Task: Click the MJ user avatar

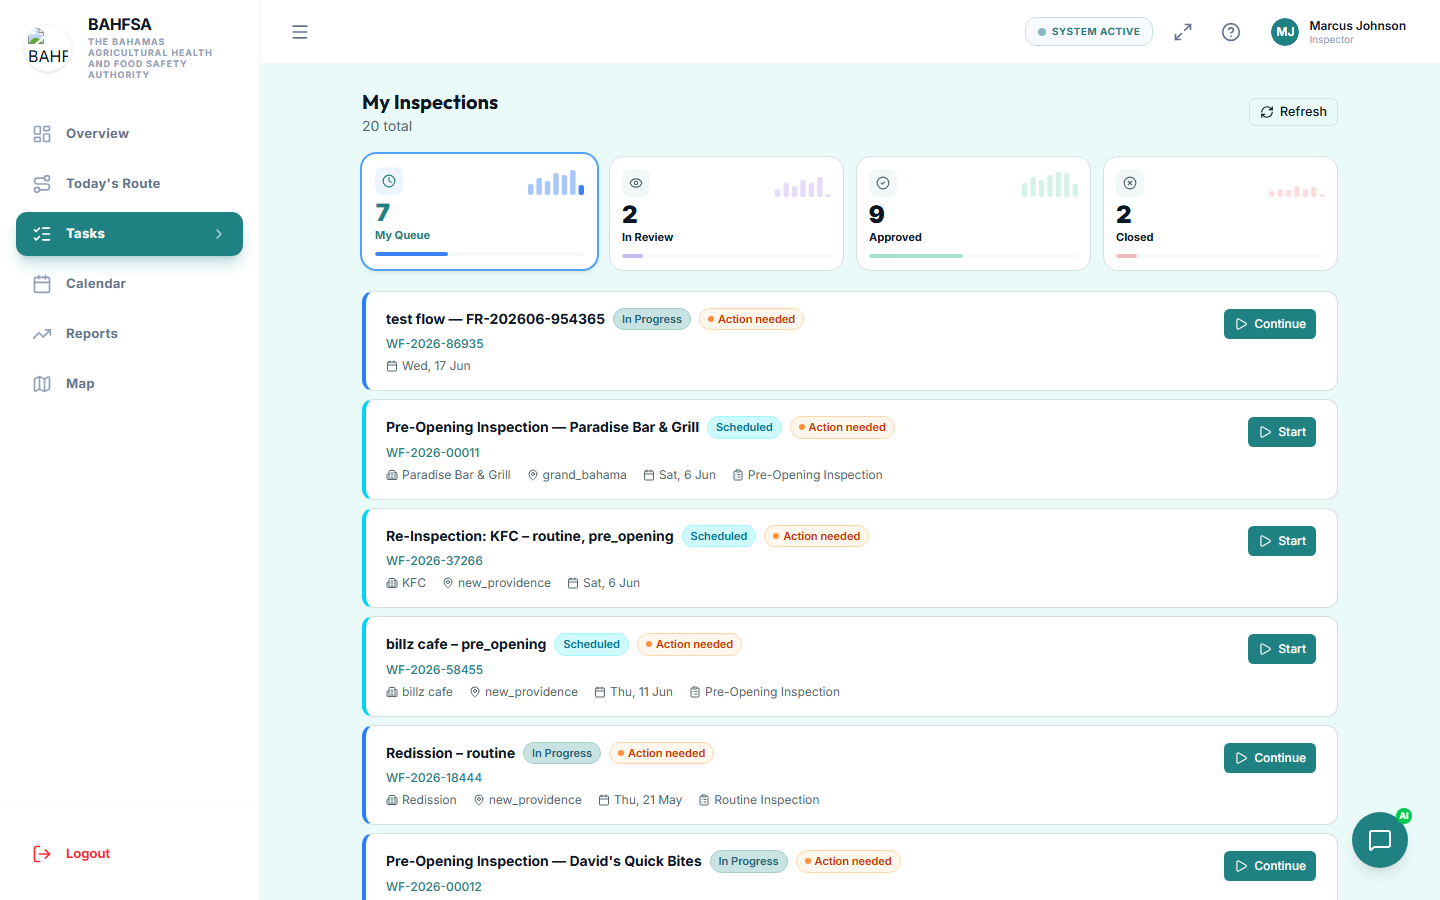Action: (x=1285, y=32)
